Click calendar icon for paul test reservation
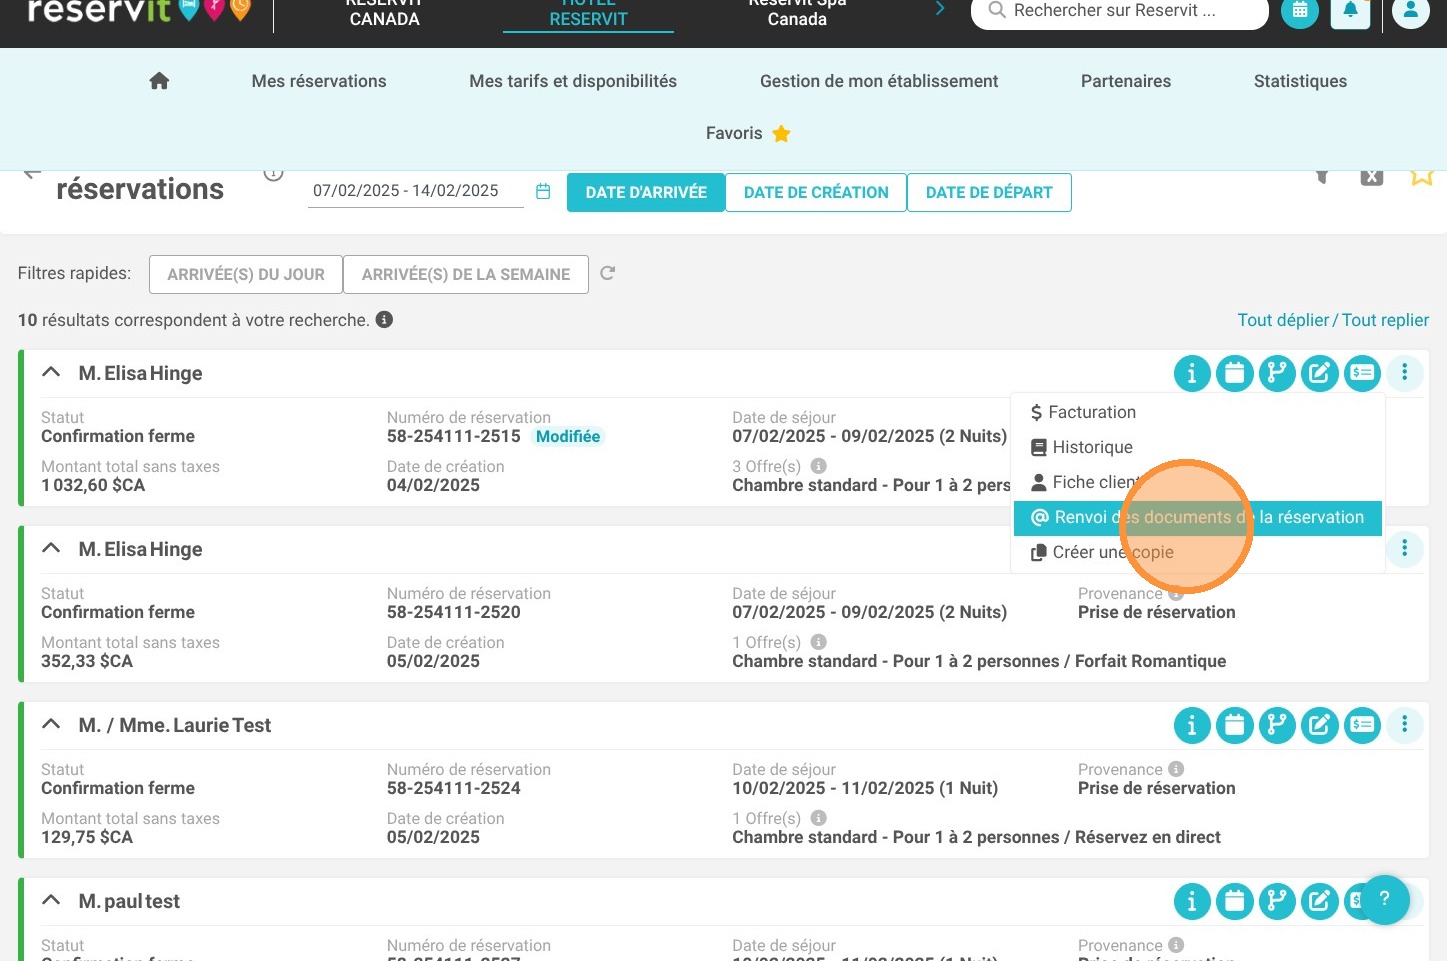 coord(1235,901)
